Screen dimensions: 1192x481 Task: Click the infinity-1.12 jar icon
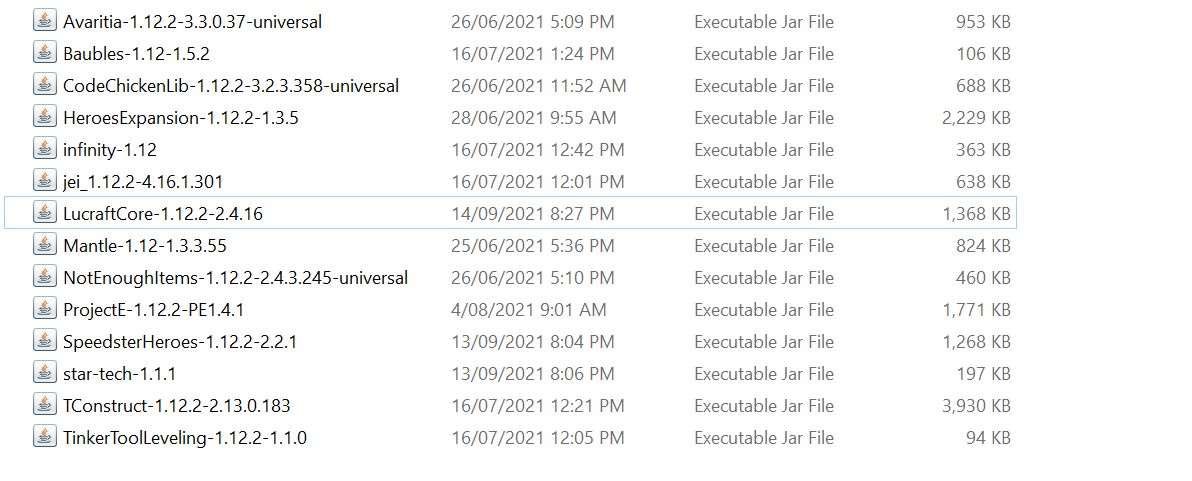click(45, 149)
